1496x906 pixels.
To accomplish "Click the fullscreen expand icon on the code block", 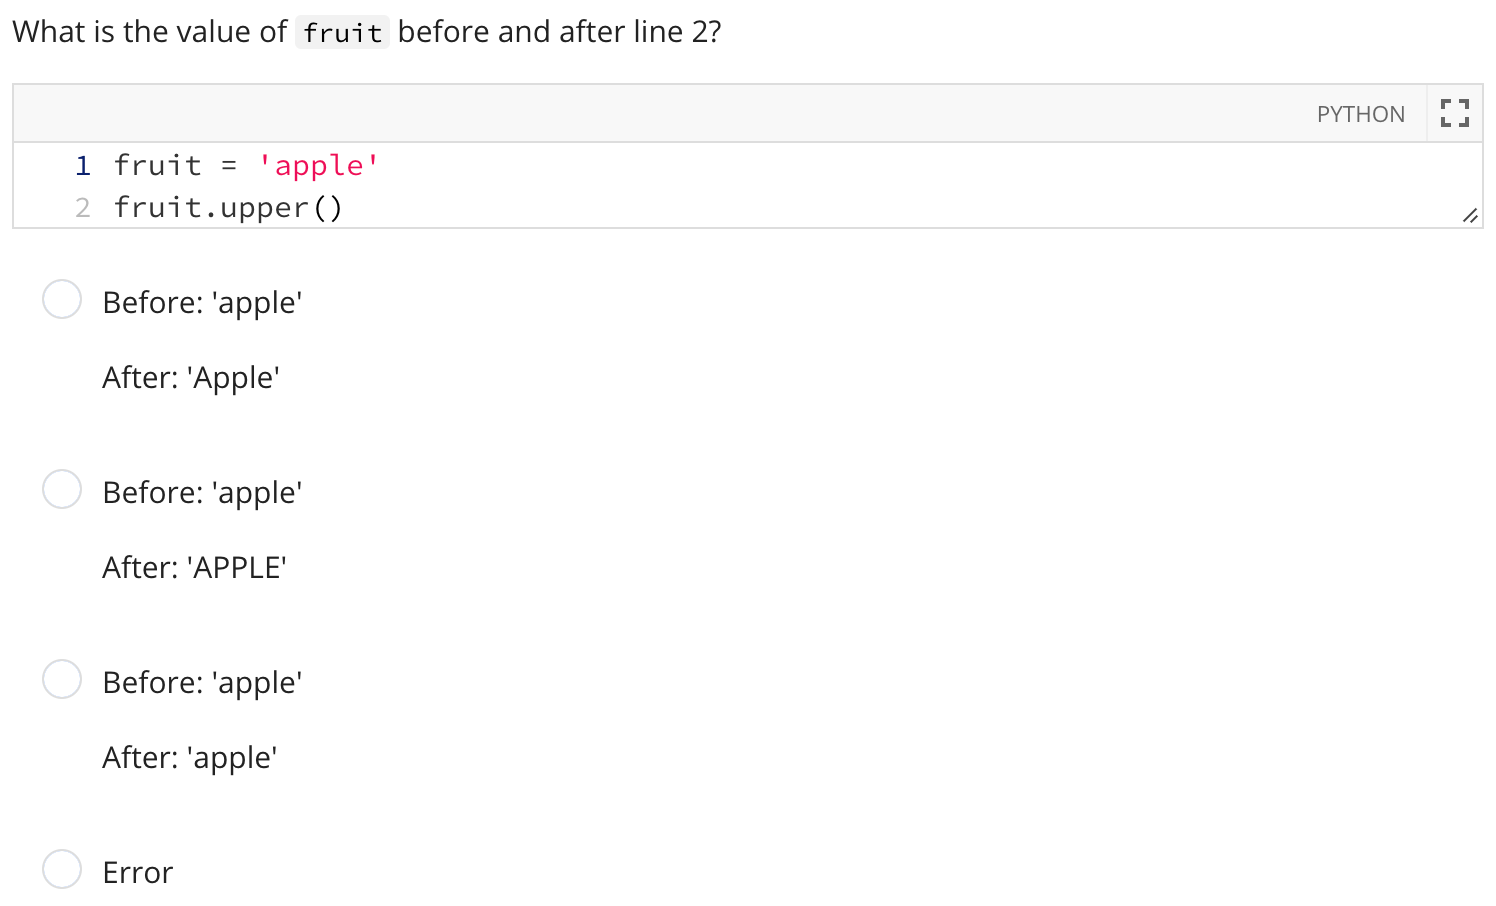I will coord(1453,112).
